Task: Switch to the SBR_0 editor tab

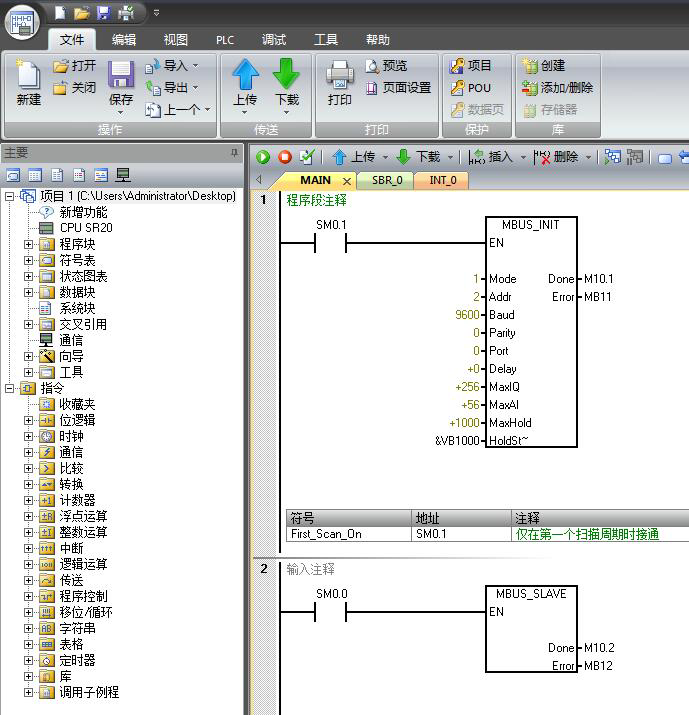Action: tap(387, 181)
